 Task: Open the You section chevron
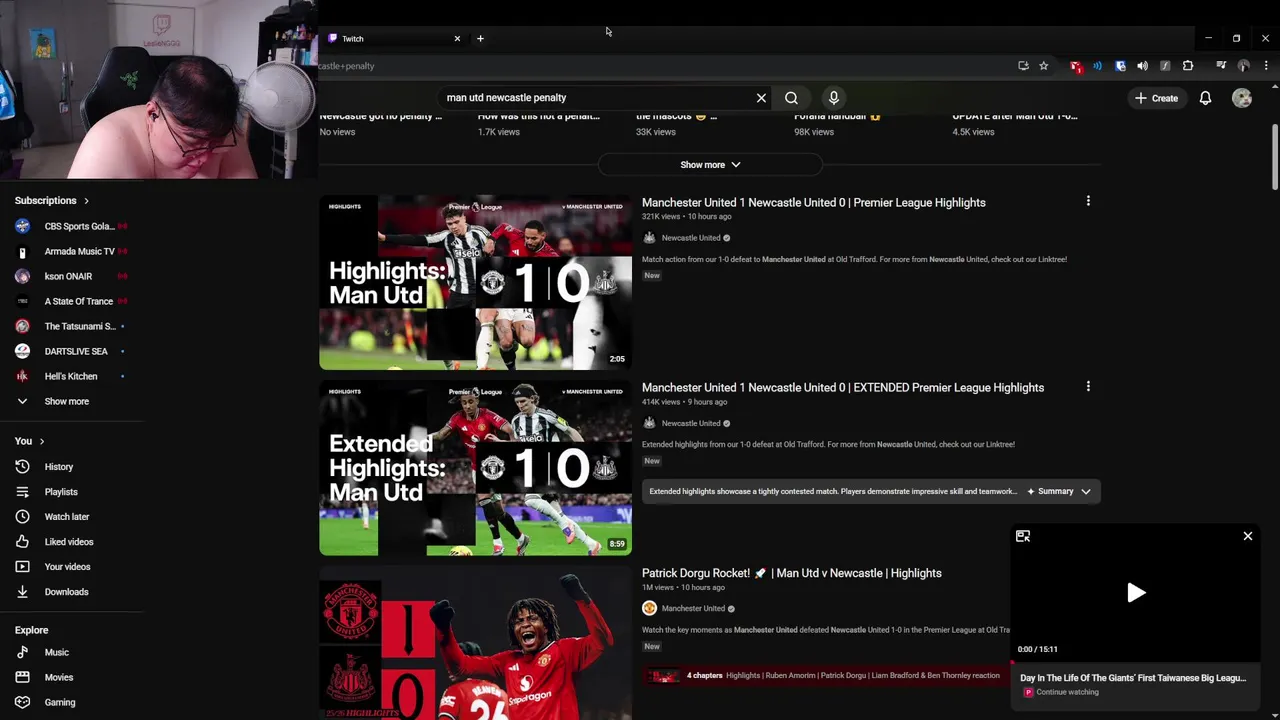41,441
